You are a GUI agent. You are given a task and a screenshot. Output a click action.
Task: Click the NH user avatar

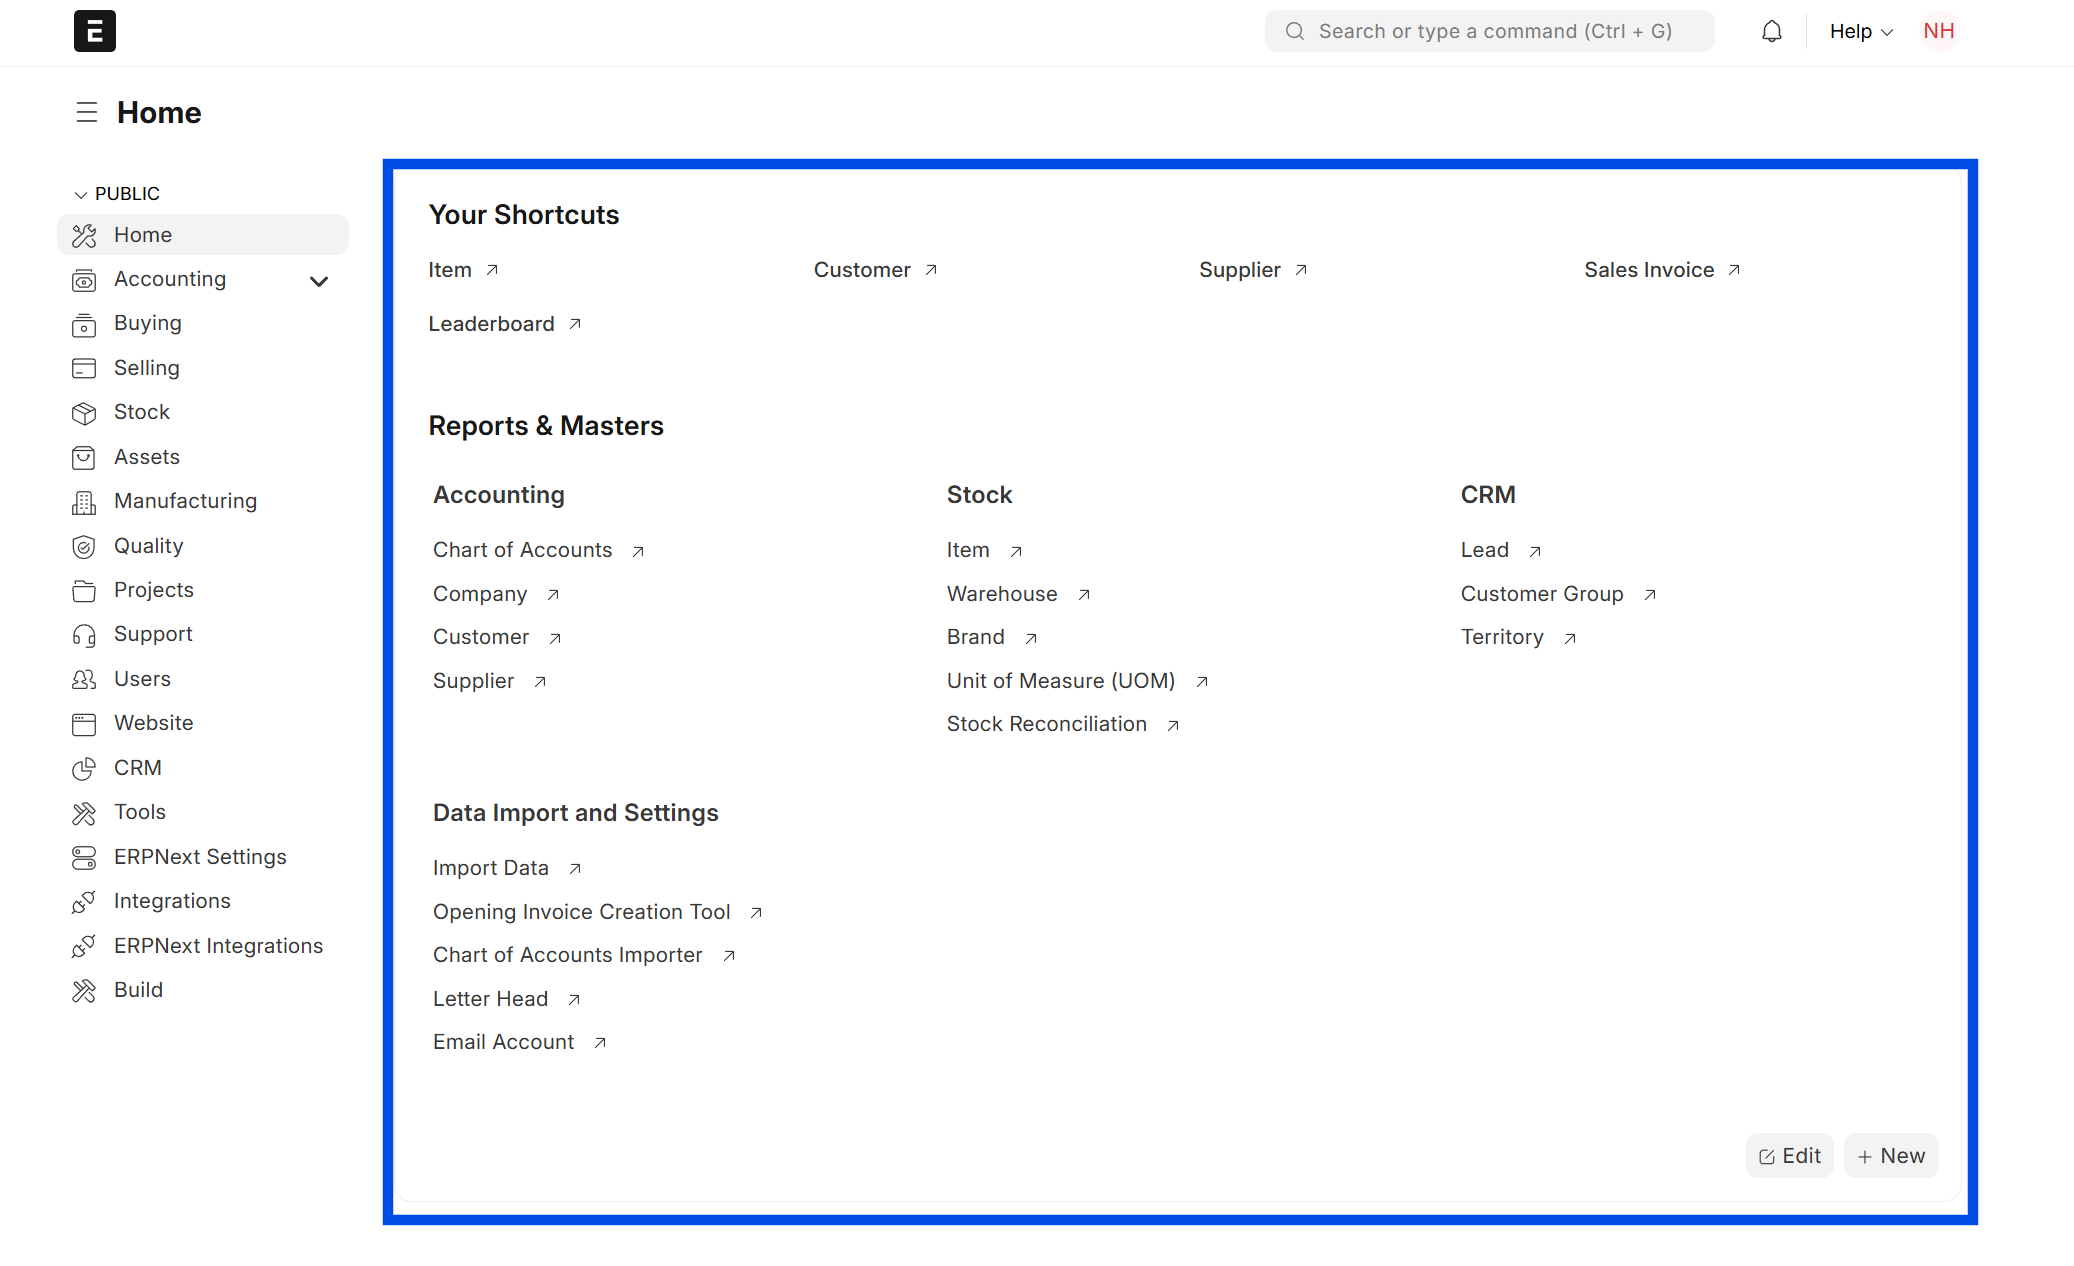[1938, 31]
